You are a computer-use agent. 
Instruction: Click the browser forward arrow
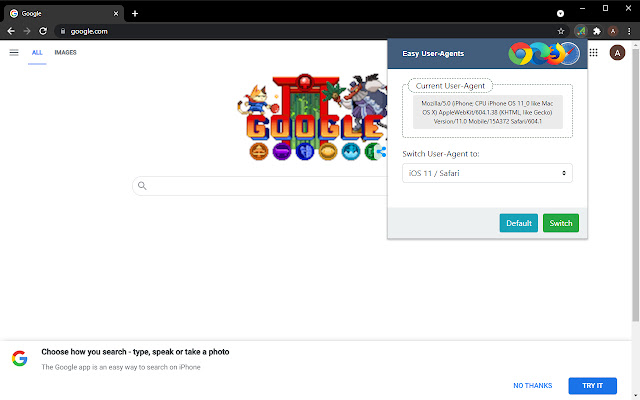27,31
